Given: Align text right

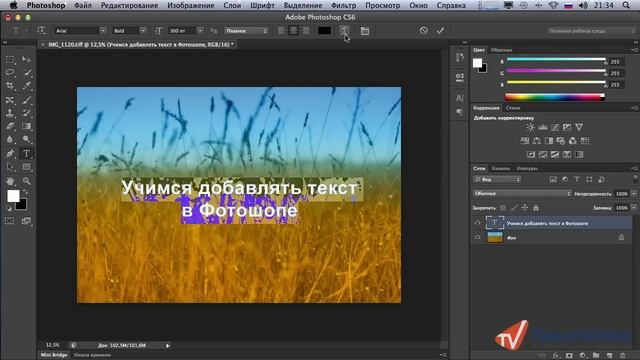Looking at the screenshot, I should (305, 31).
